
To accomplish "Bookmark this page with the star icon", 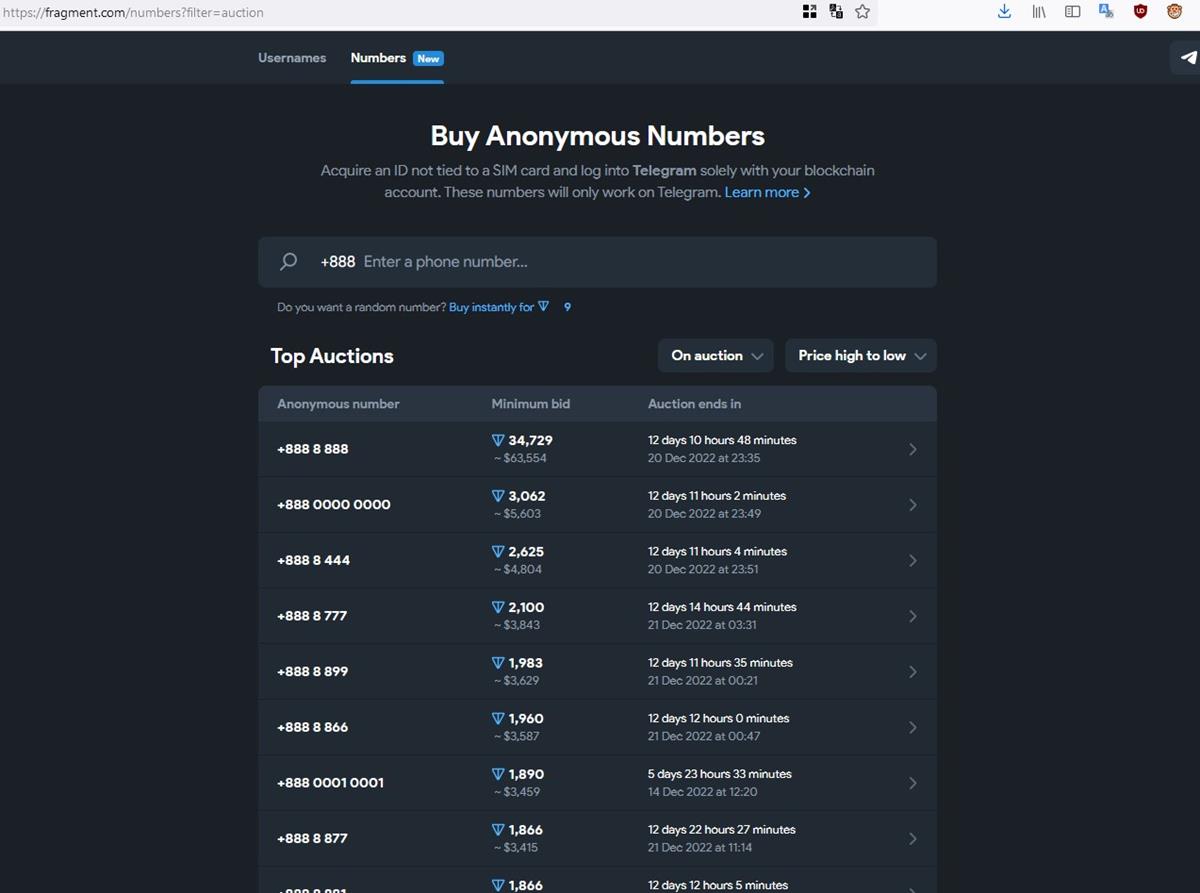I will point(862,12).
